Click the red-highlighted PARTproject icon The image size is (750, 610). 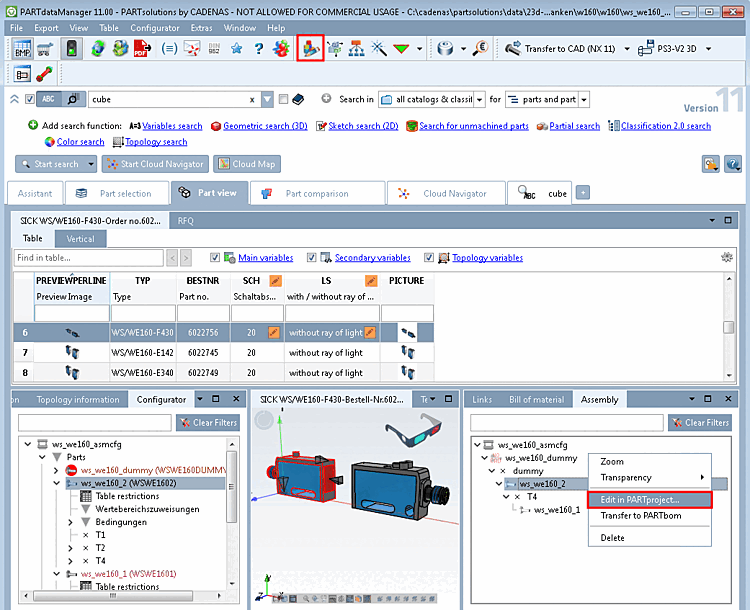(x=310, y=48)
